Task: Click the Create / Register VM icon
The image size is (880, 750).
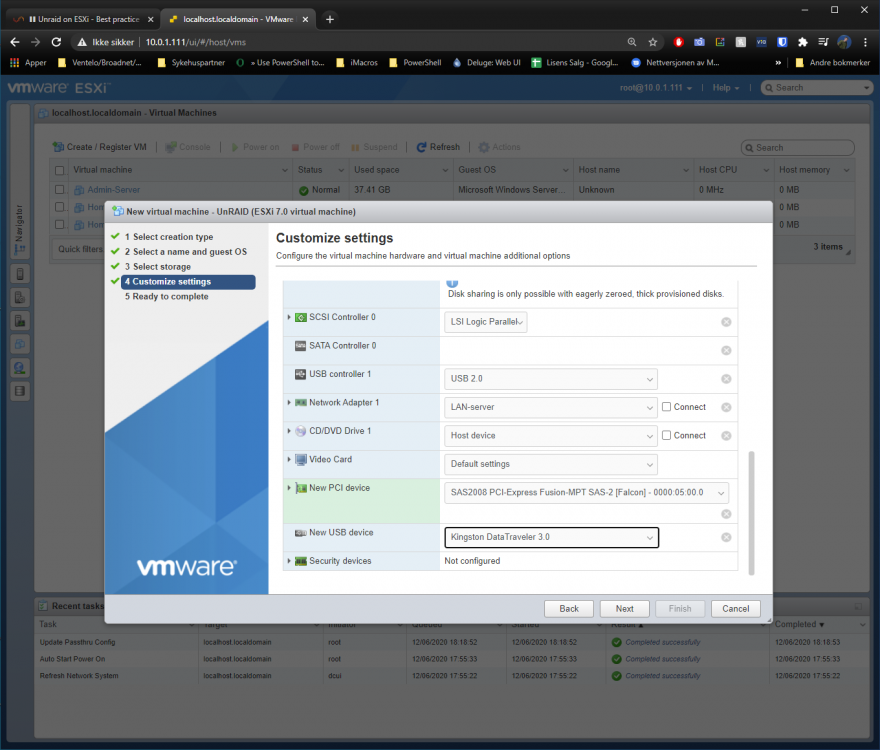Action: [58, 147]
